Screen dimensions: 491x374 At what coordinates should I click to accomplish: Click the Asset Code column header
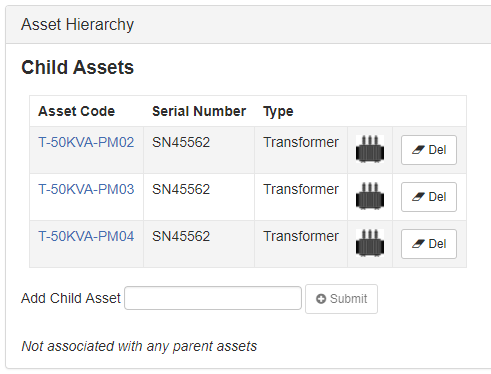coord(76,111)
